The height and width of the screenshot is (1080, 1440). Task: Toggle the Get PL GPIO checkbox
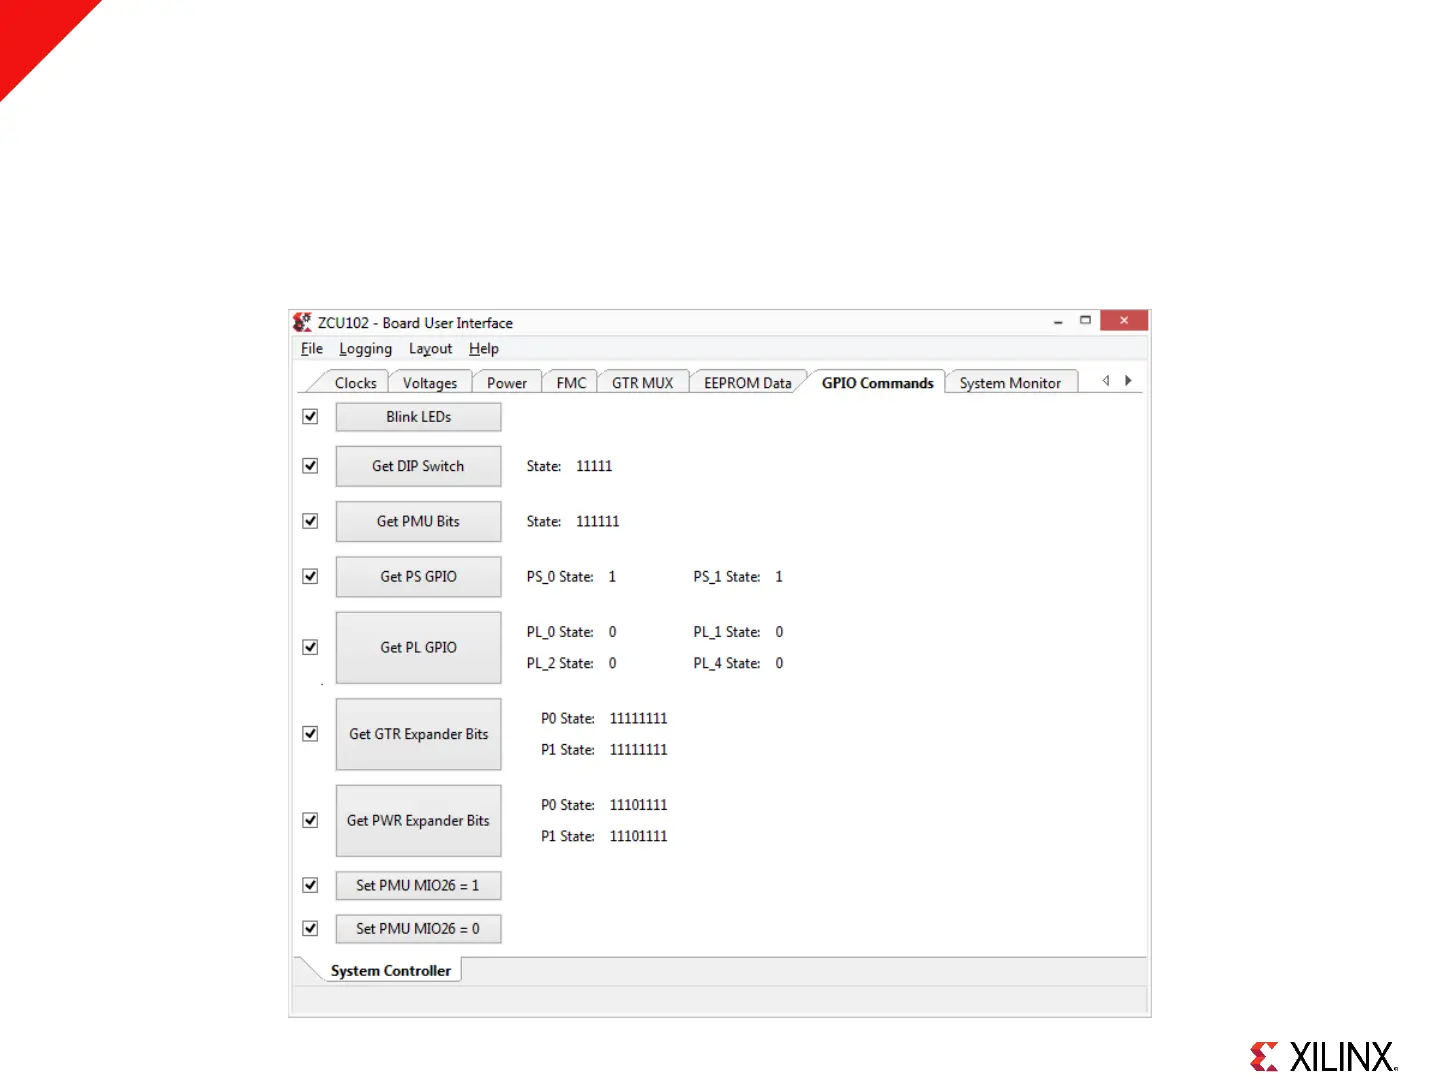click(x=310, y=647)
